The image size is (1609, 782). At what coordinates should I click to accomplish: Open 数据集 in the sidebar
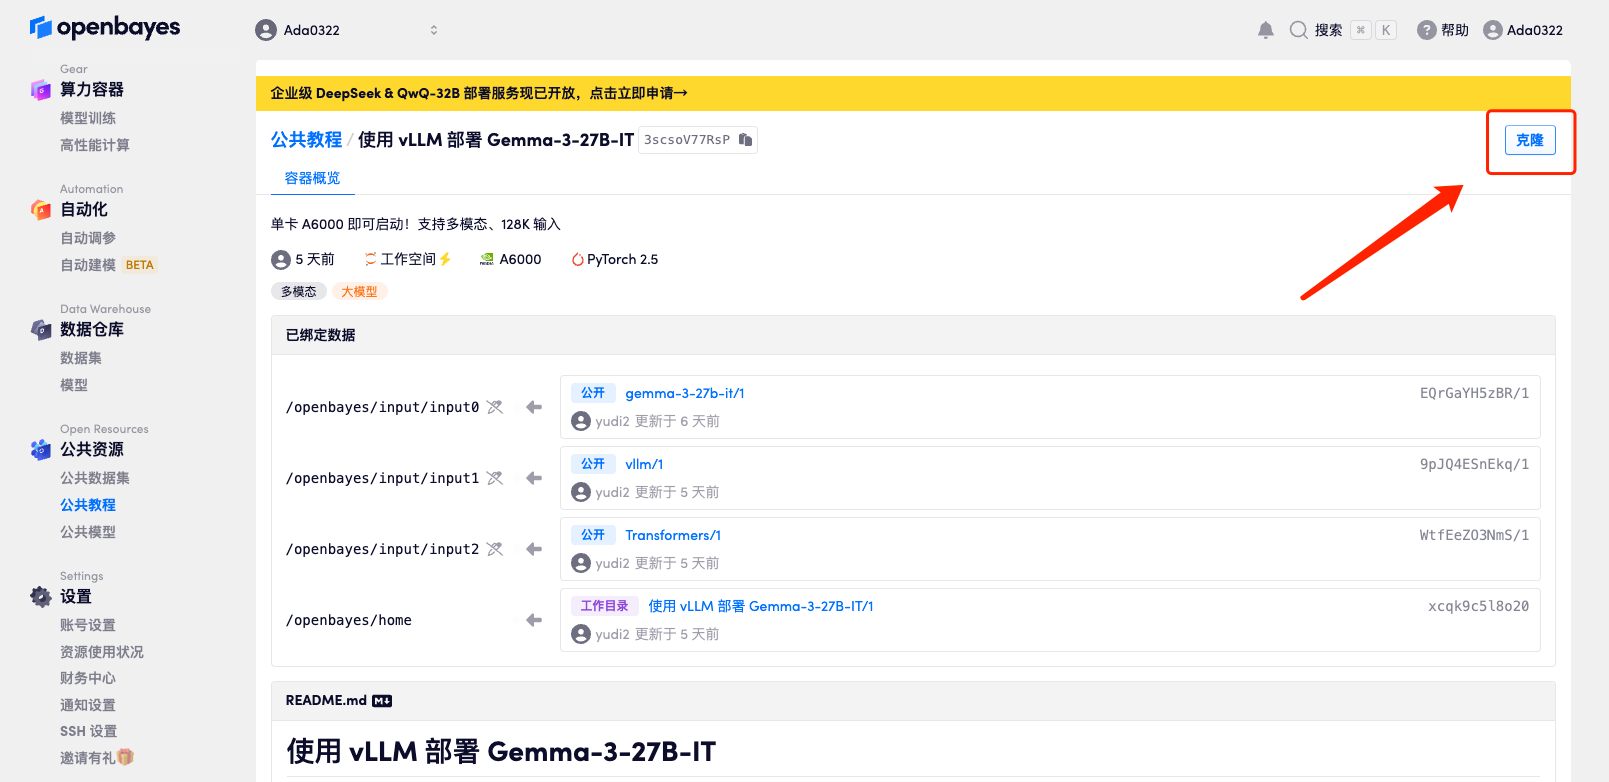pos(81,358)
